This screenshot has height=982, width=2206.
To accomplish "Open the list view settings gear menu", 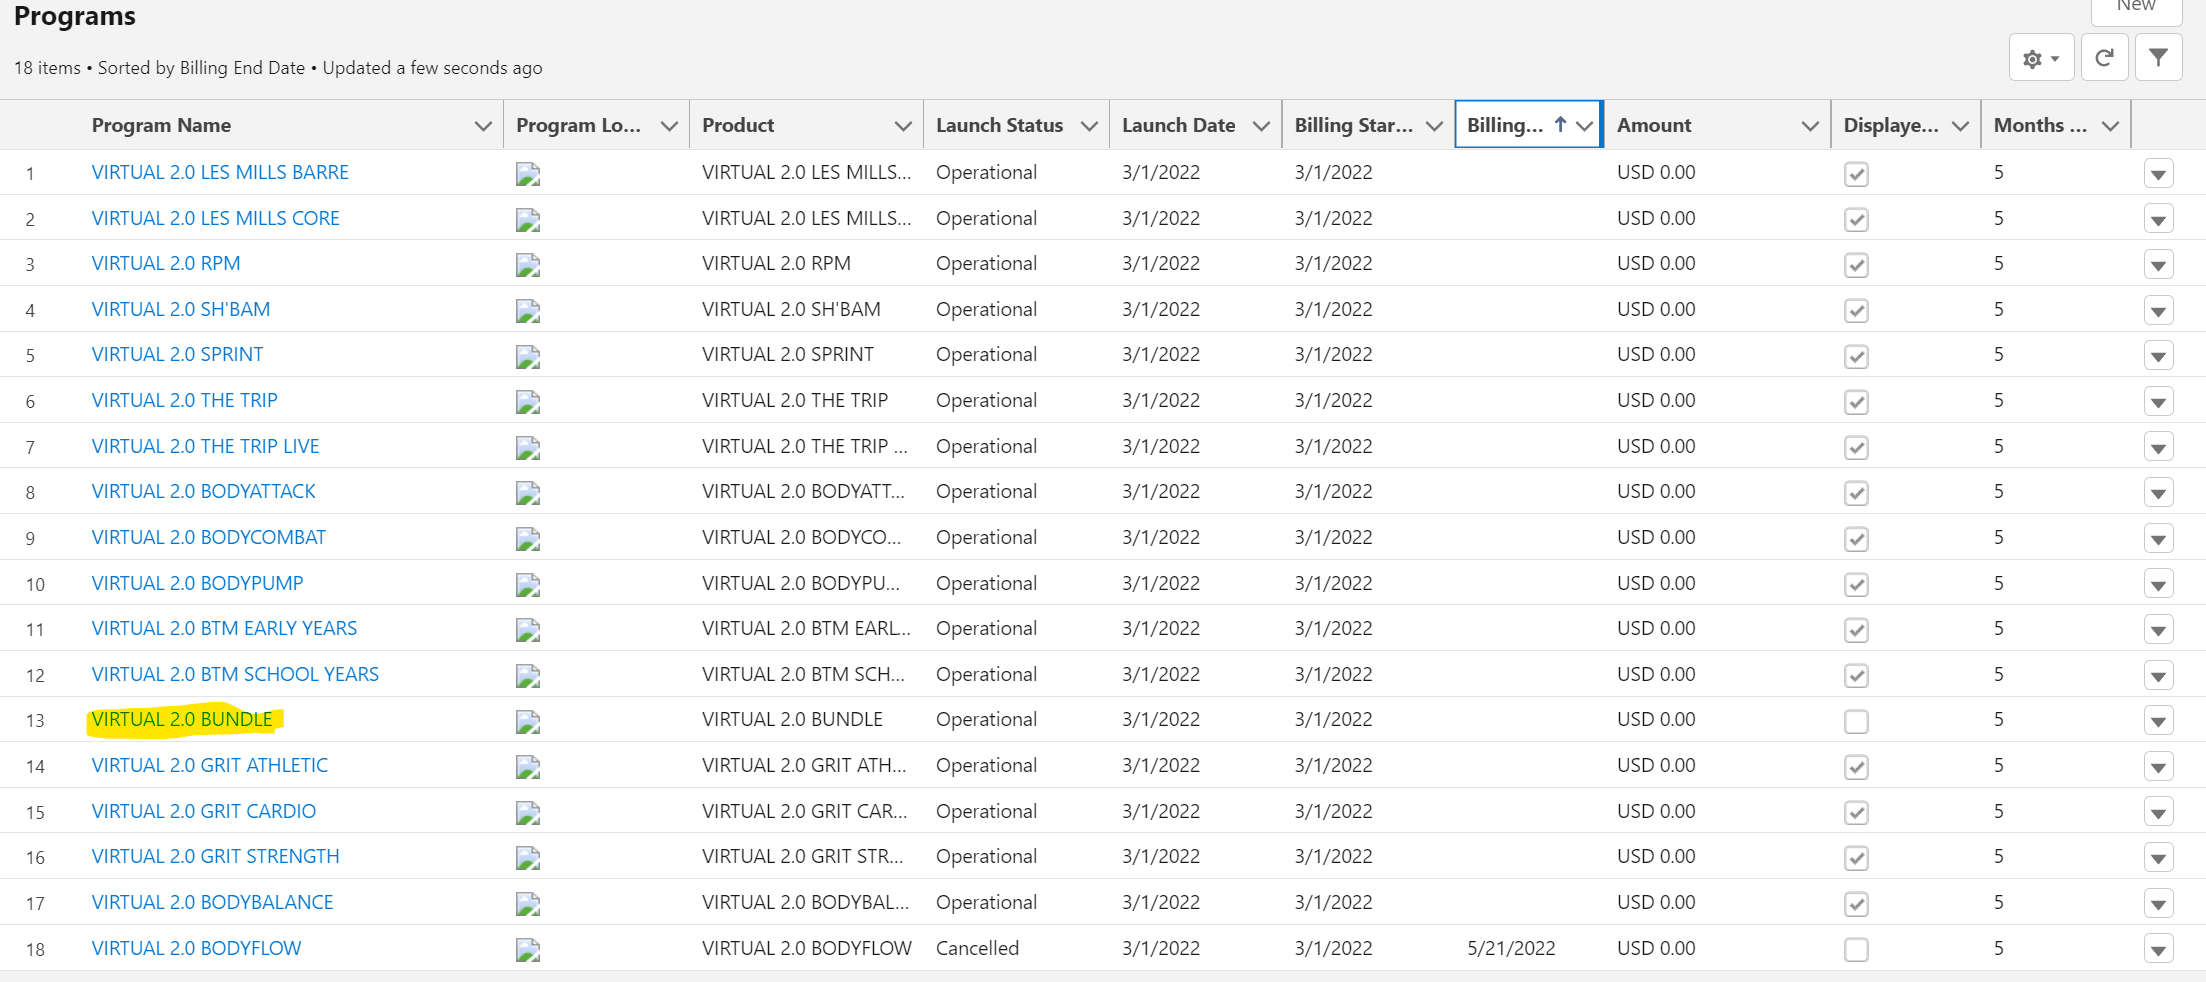I will tap(2041, 58).
